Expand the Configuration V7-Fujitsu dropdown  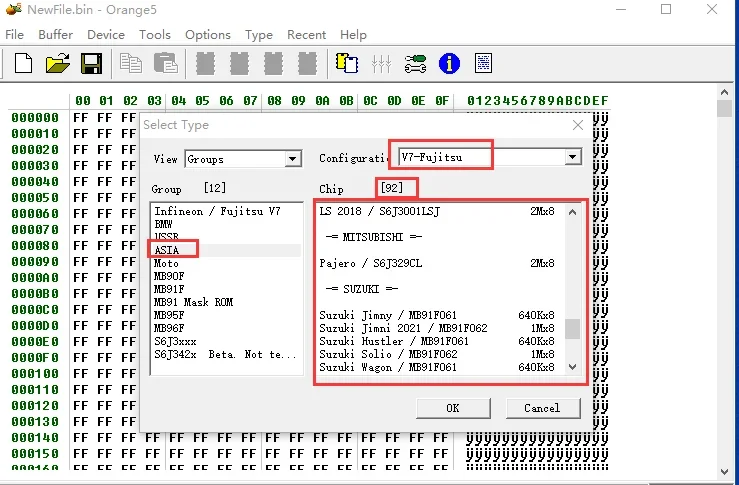[573, 157]
